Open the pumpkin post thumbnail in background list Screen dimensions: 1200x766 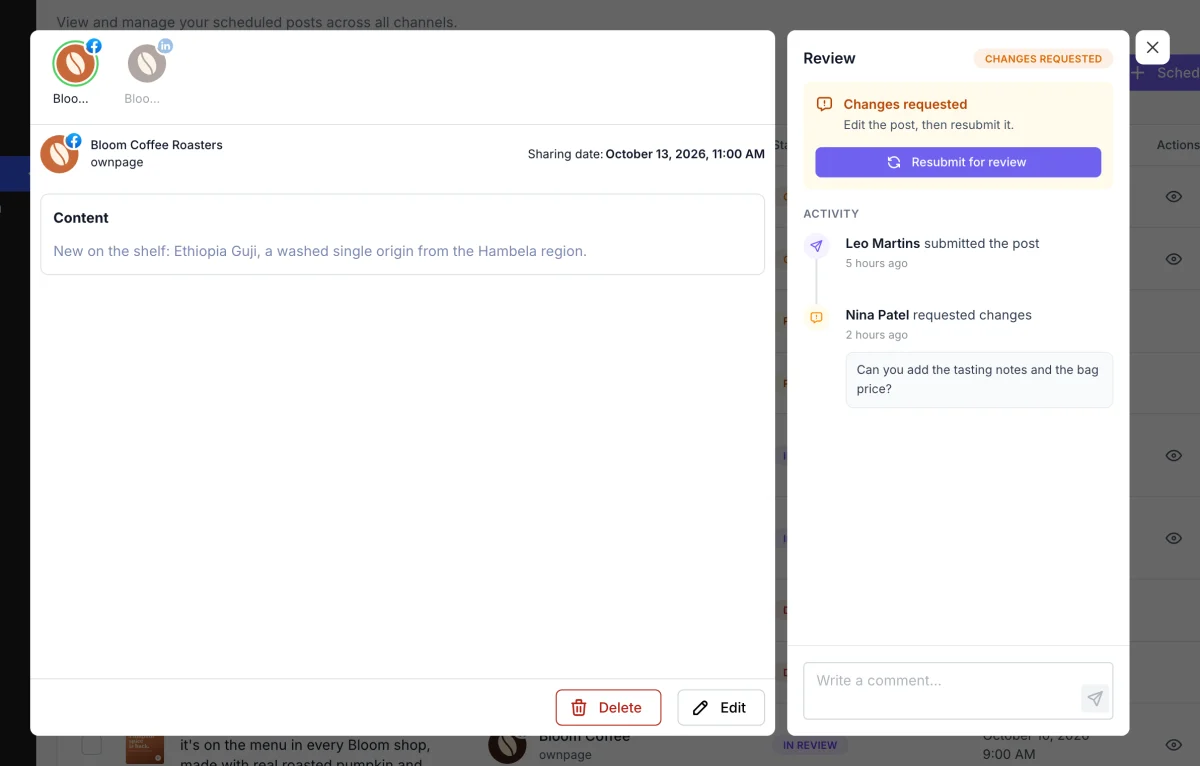[144, 748]
